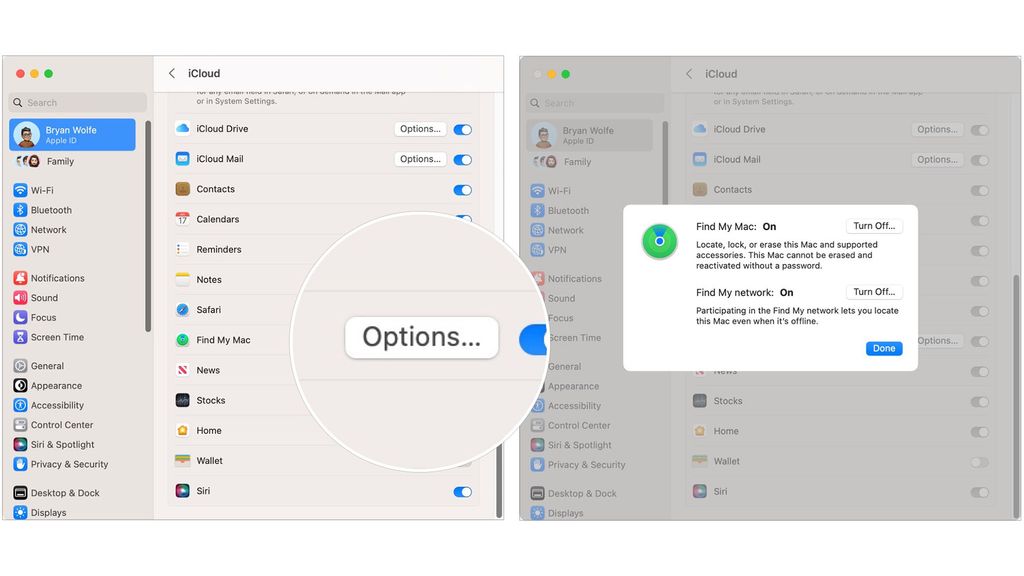The height and width of the screenshot is (576, 1024).
Task: Click the Wallet app icon
Action: coord(183,461)
